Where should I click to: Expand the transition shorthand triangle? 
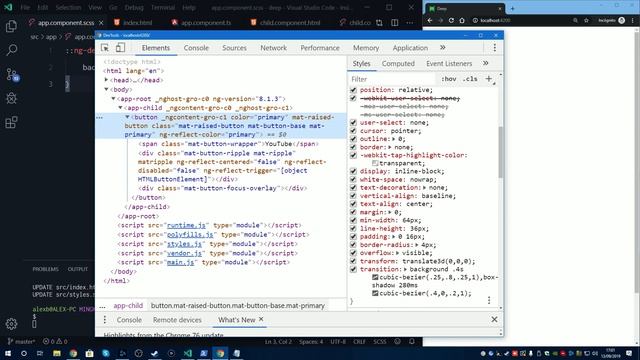click(405, 269)
